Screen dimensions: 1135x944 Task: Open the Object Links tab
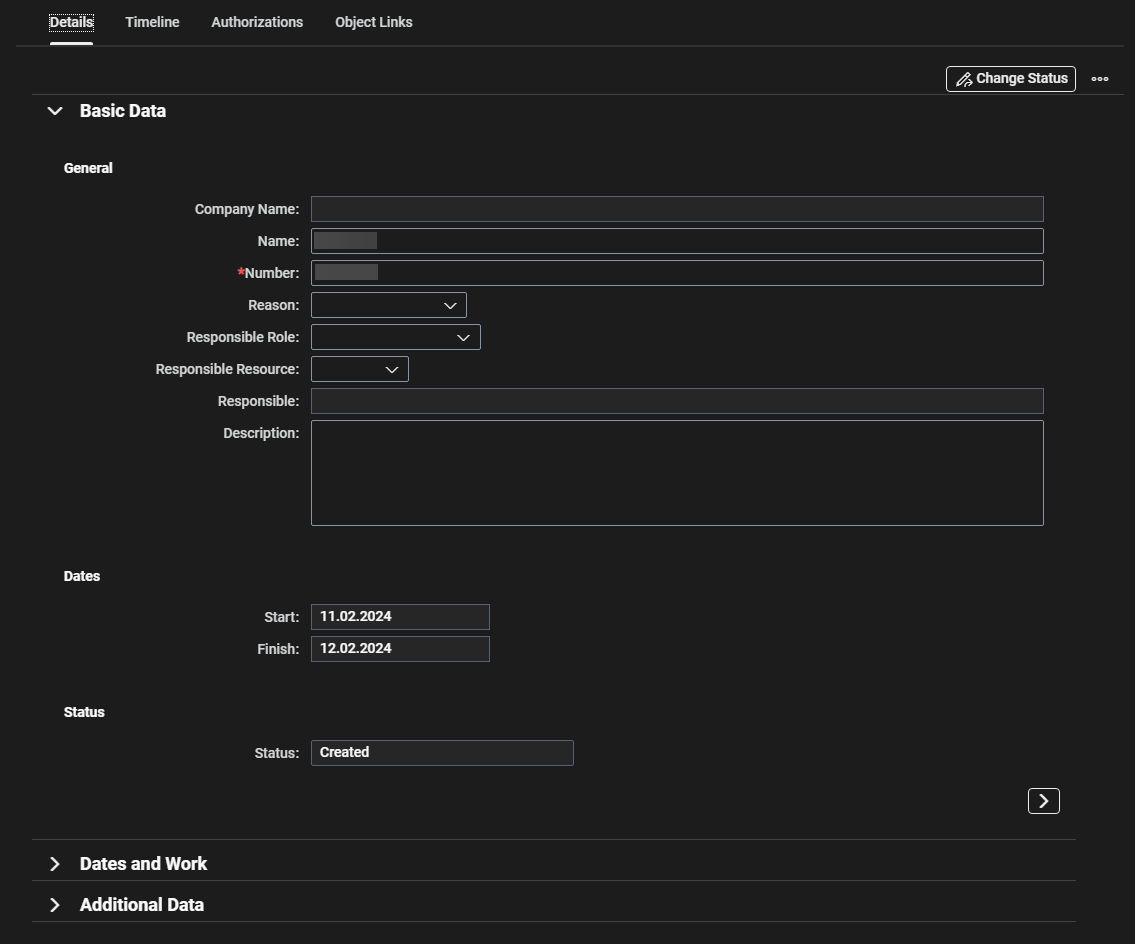pyautogui.click(x=373, y=22)
